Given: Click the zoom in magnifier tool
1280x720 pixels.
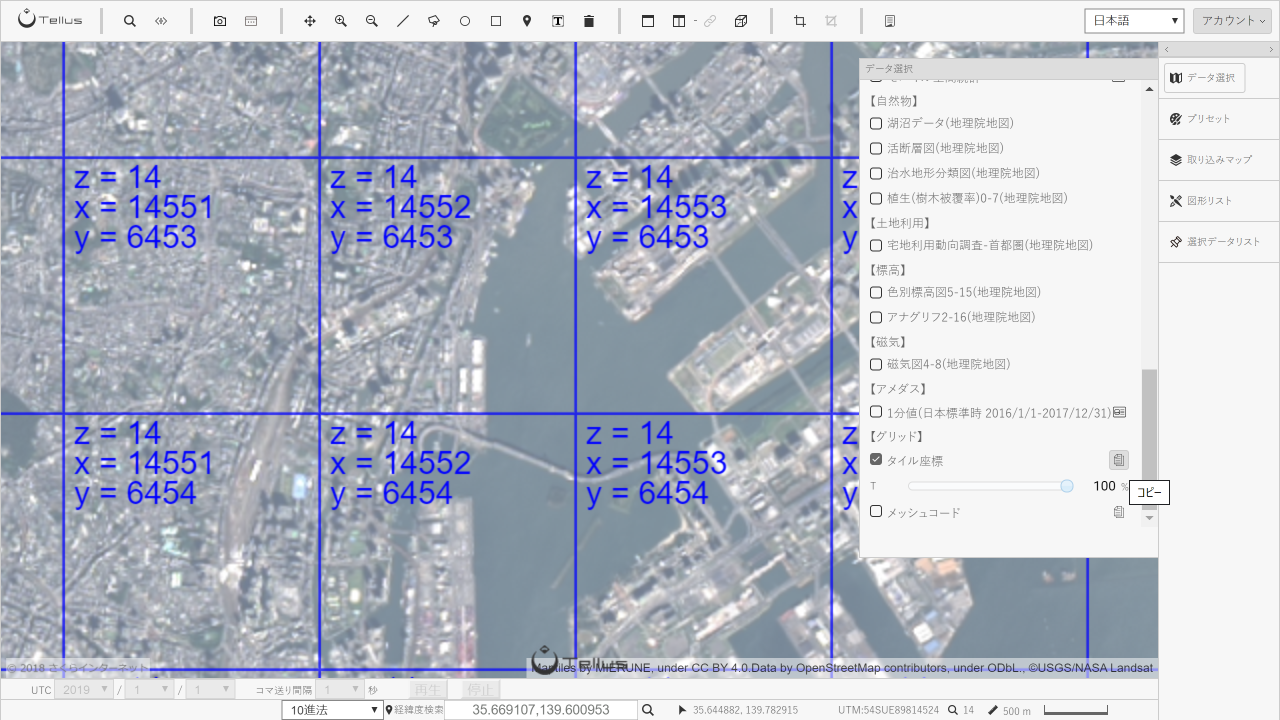Looking at the screenshot, I should point(341,21).
